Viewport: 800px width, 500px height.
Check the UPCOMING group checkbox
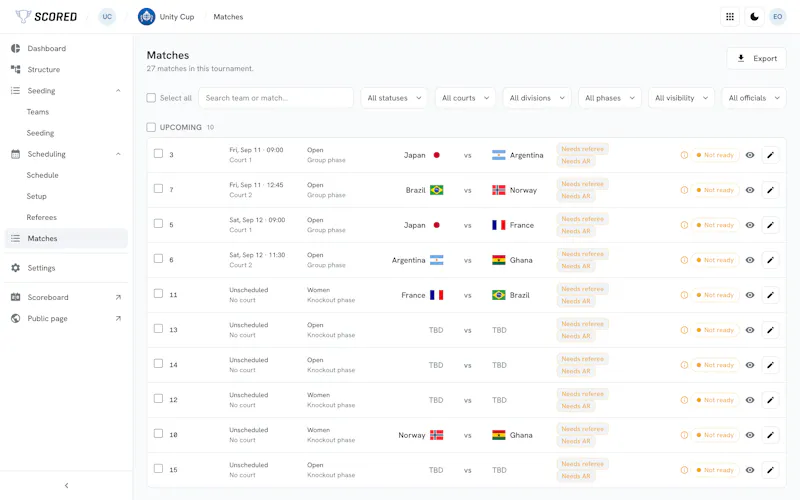coord(151,127)
